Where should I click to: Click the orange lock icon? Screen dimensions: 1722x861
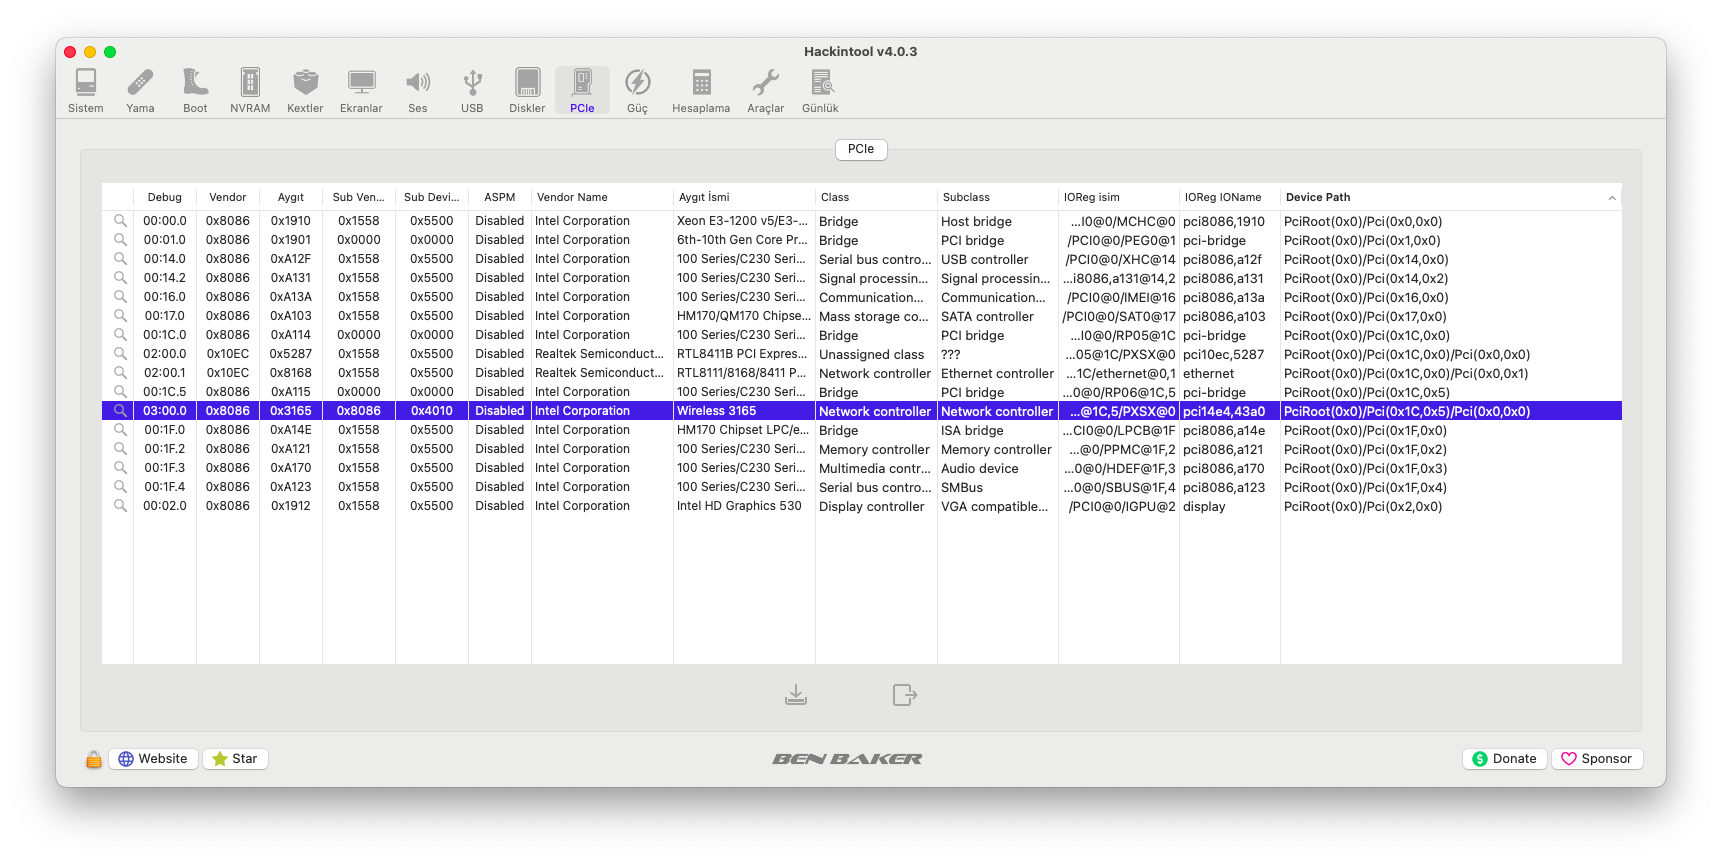tap(94, 759)
